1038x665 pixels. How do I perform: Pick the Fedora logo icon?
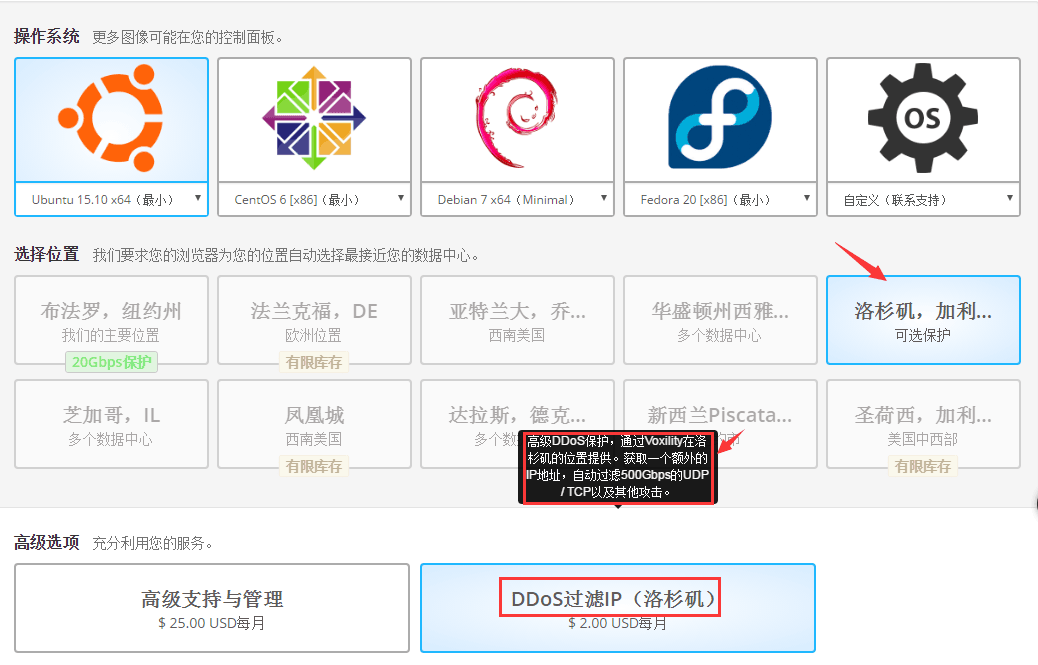720,118
